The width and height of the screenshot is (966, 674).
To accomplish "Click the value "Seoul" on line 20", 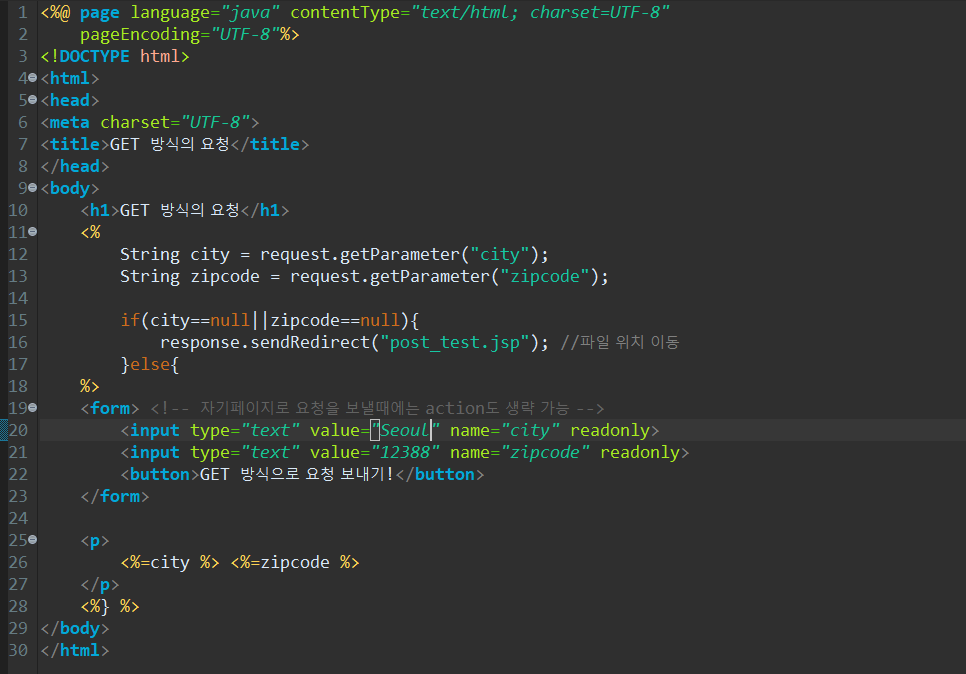I will [405, 430].
